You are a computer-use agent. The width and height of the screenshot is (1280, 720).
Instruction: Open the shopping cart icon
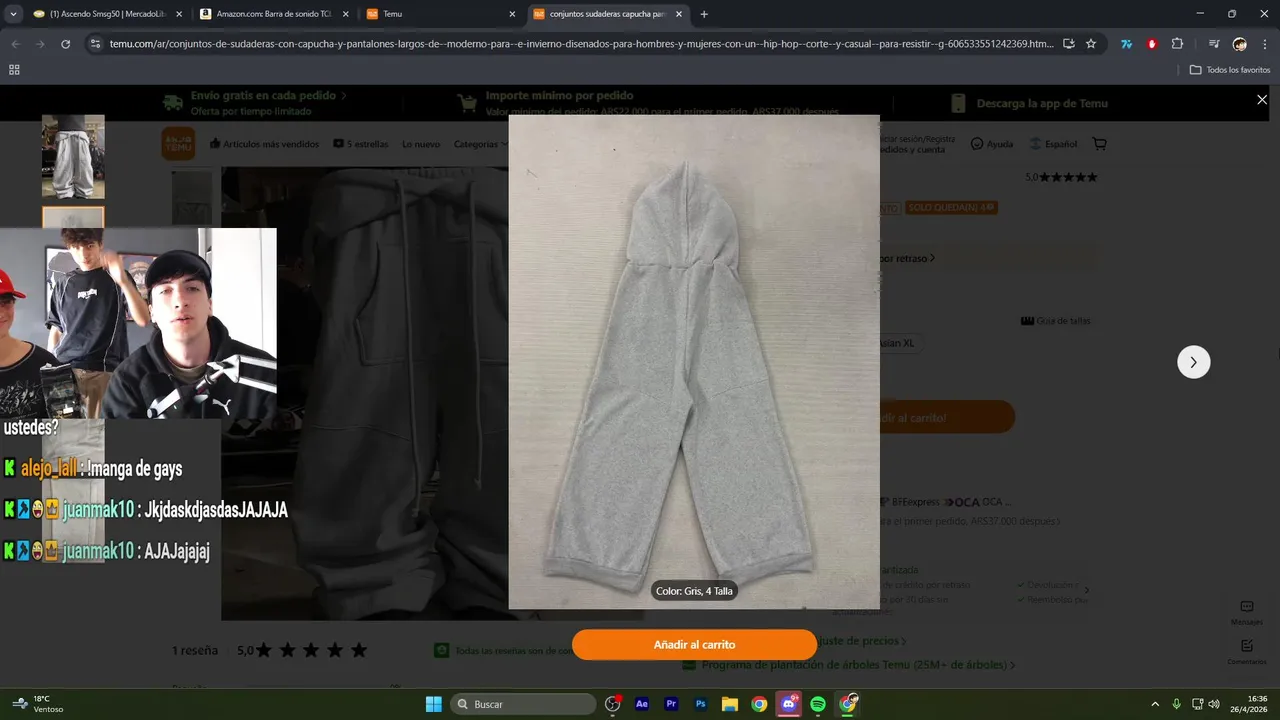1100,144
